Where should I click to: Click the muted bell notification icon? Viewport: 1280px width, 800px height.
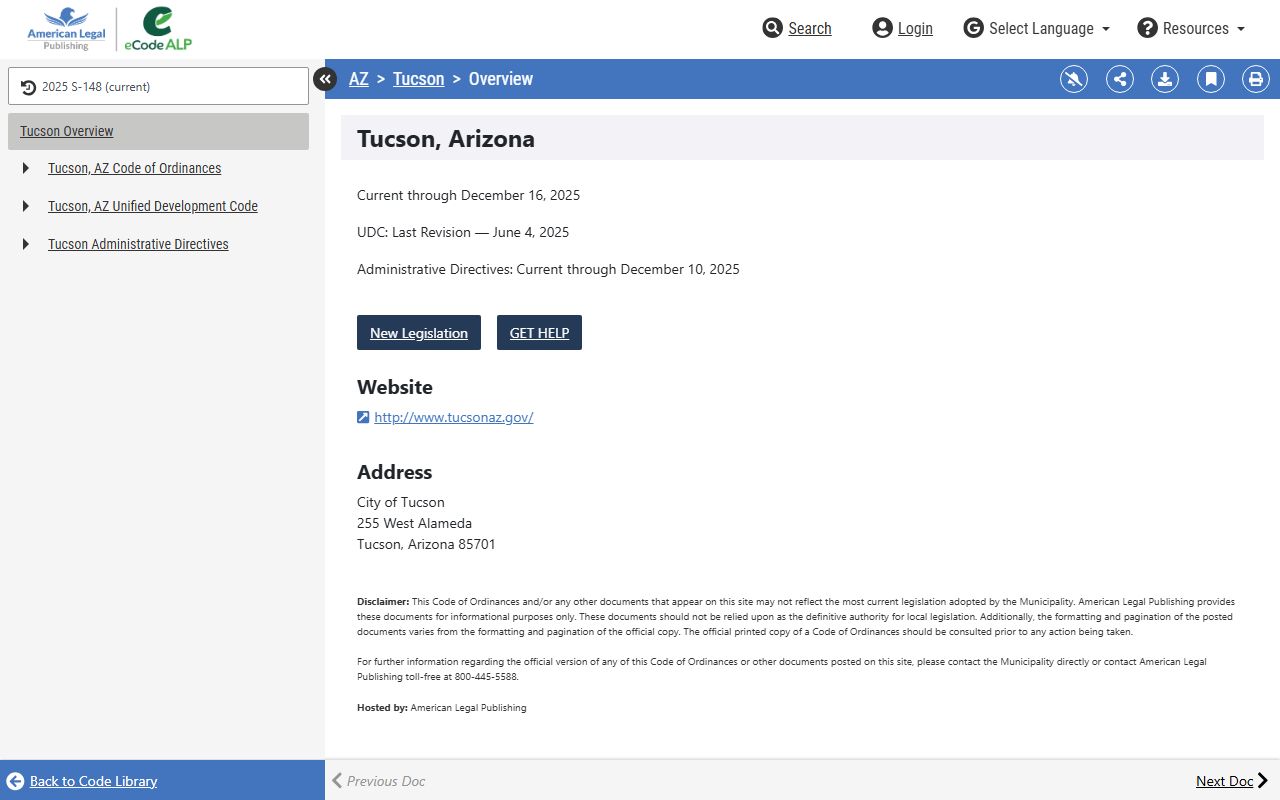[x=1074, y=79]
